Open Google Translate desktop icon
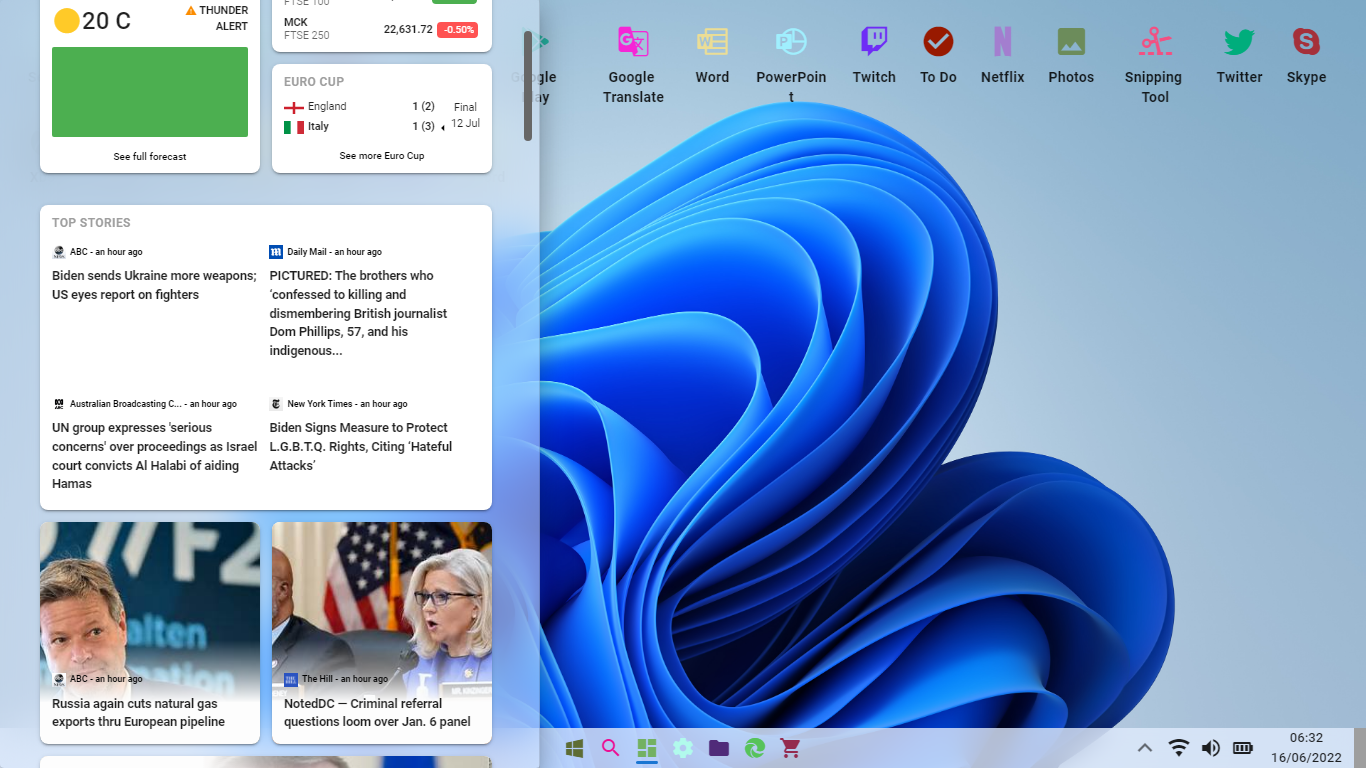The image size is (1366, 768). [633, 65]
